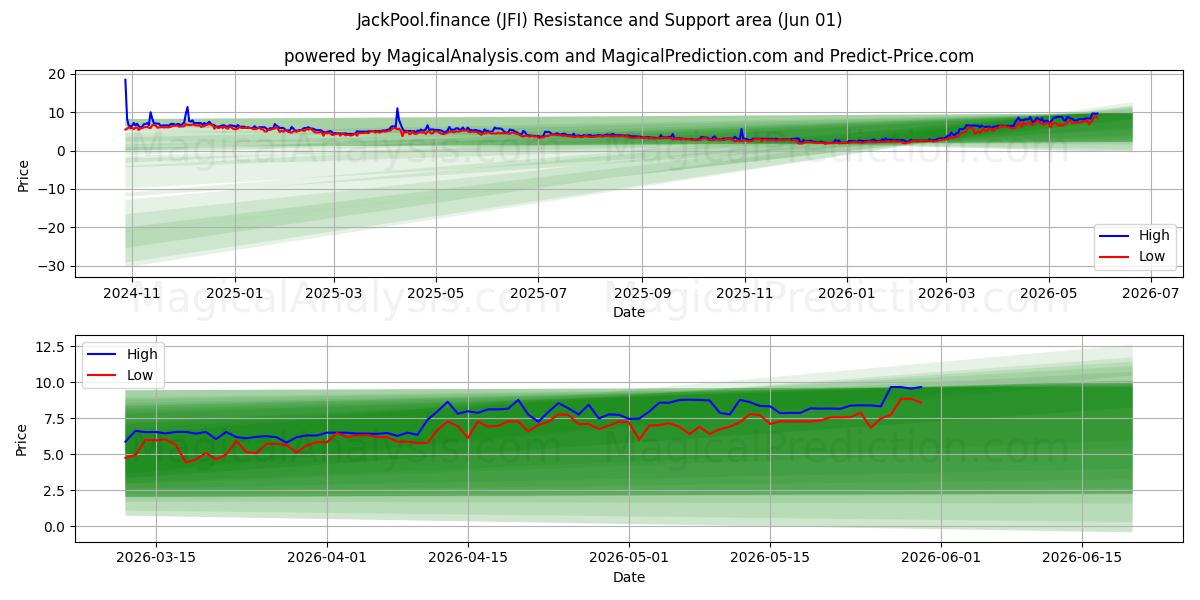Screen dimensions: 1200x600
Task: Click the '2026-01' date tick label
Action: (x=847, y=295)
